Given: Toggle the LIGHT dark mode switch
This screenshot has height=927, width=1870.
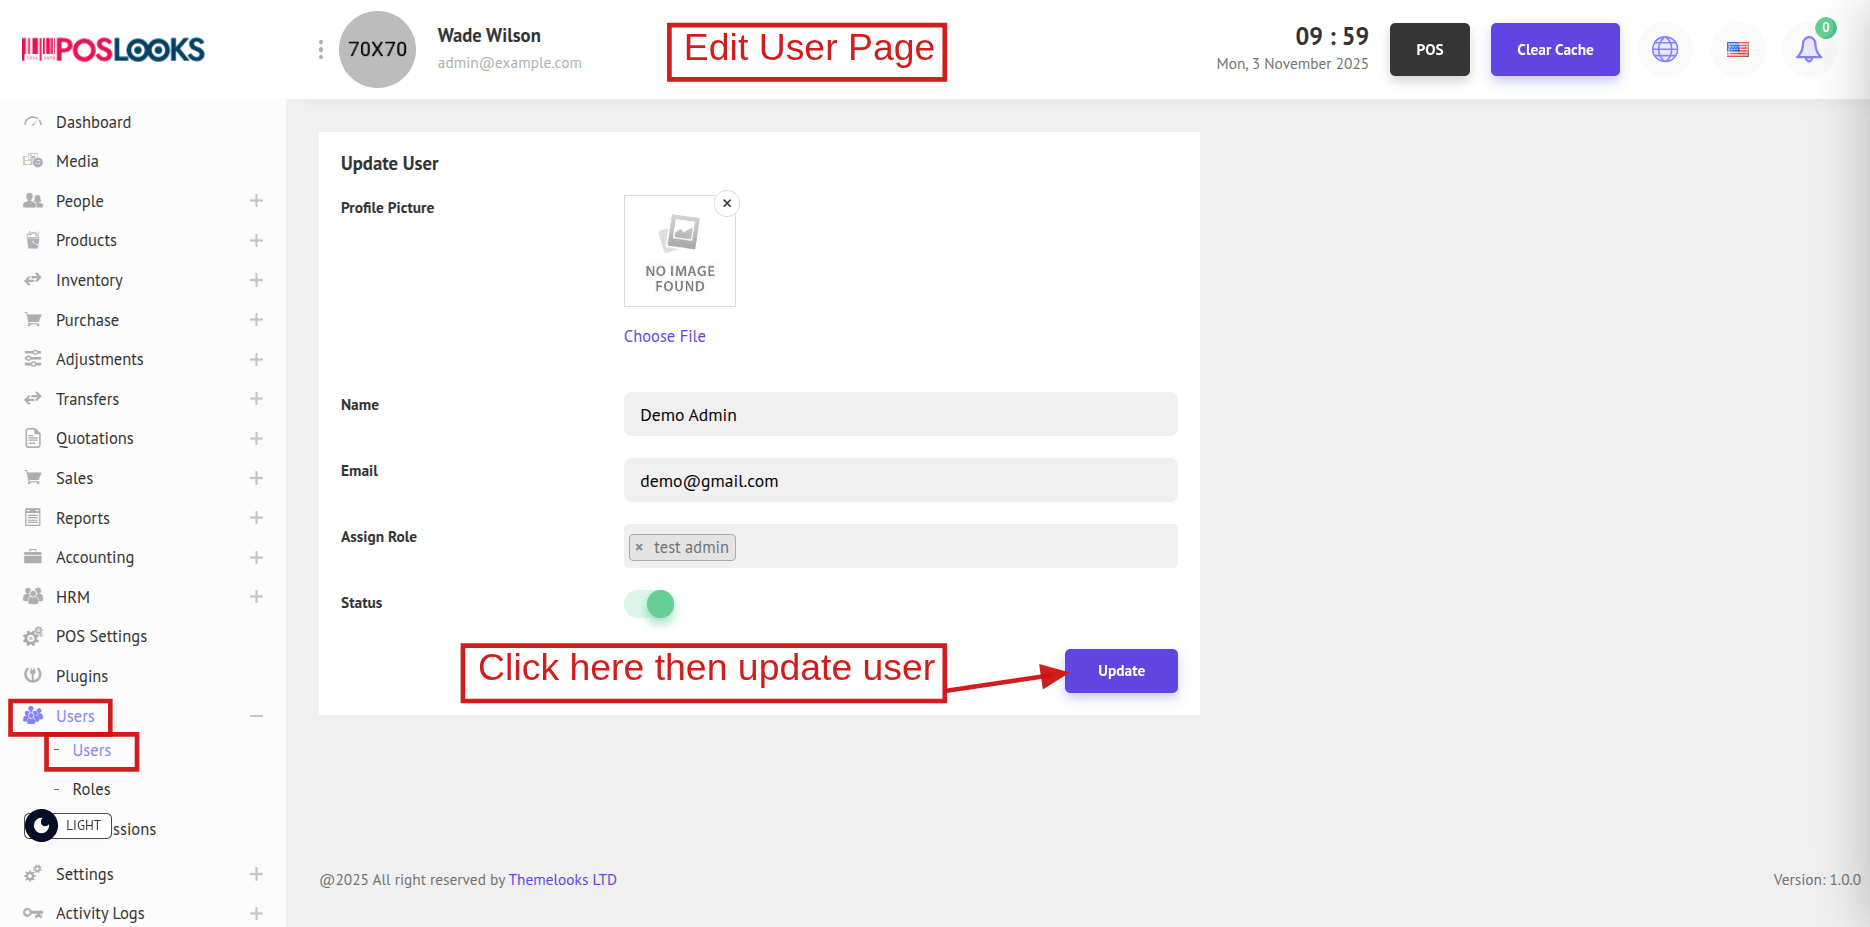Looking at the screenshot, I should (42, 826).
